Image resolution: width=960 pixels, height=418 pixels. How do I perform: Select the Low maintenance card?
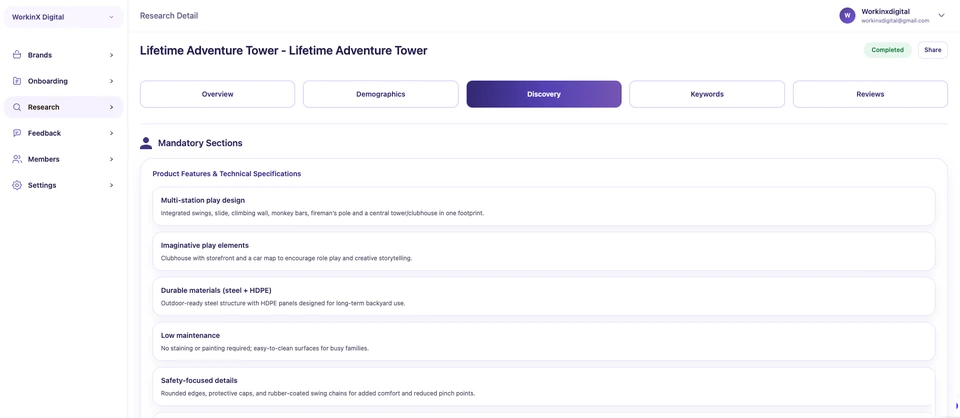pyautogui.click(x=544, y=341)
